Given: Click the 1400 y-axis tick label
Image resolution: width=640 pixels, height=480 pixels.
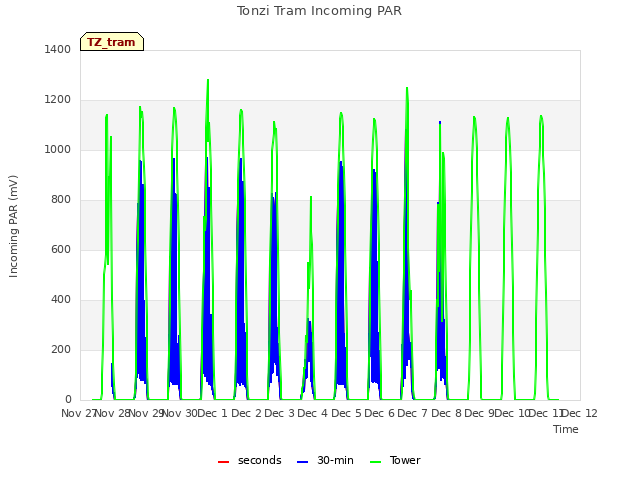Looking at the screenshot, I should click(x=58, y=49).
